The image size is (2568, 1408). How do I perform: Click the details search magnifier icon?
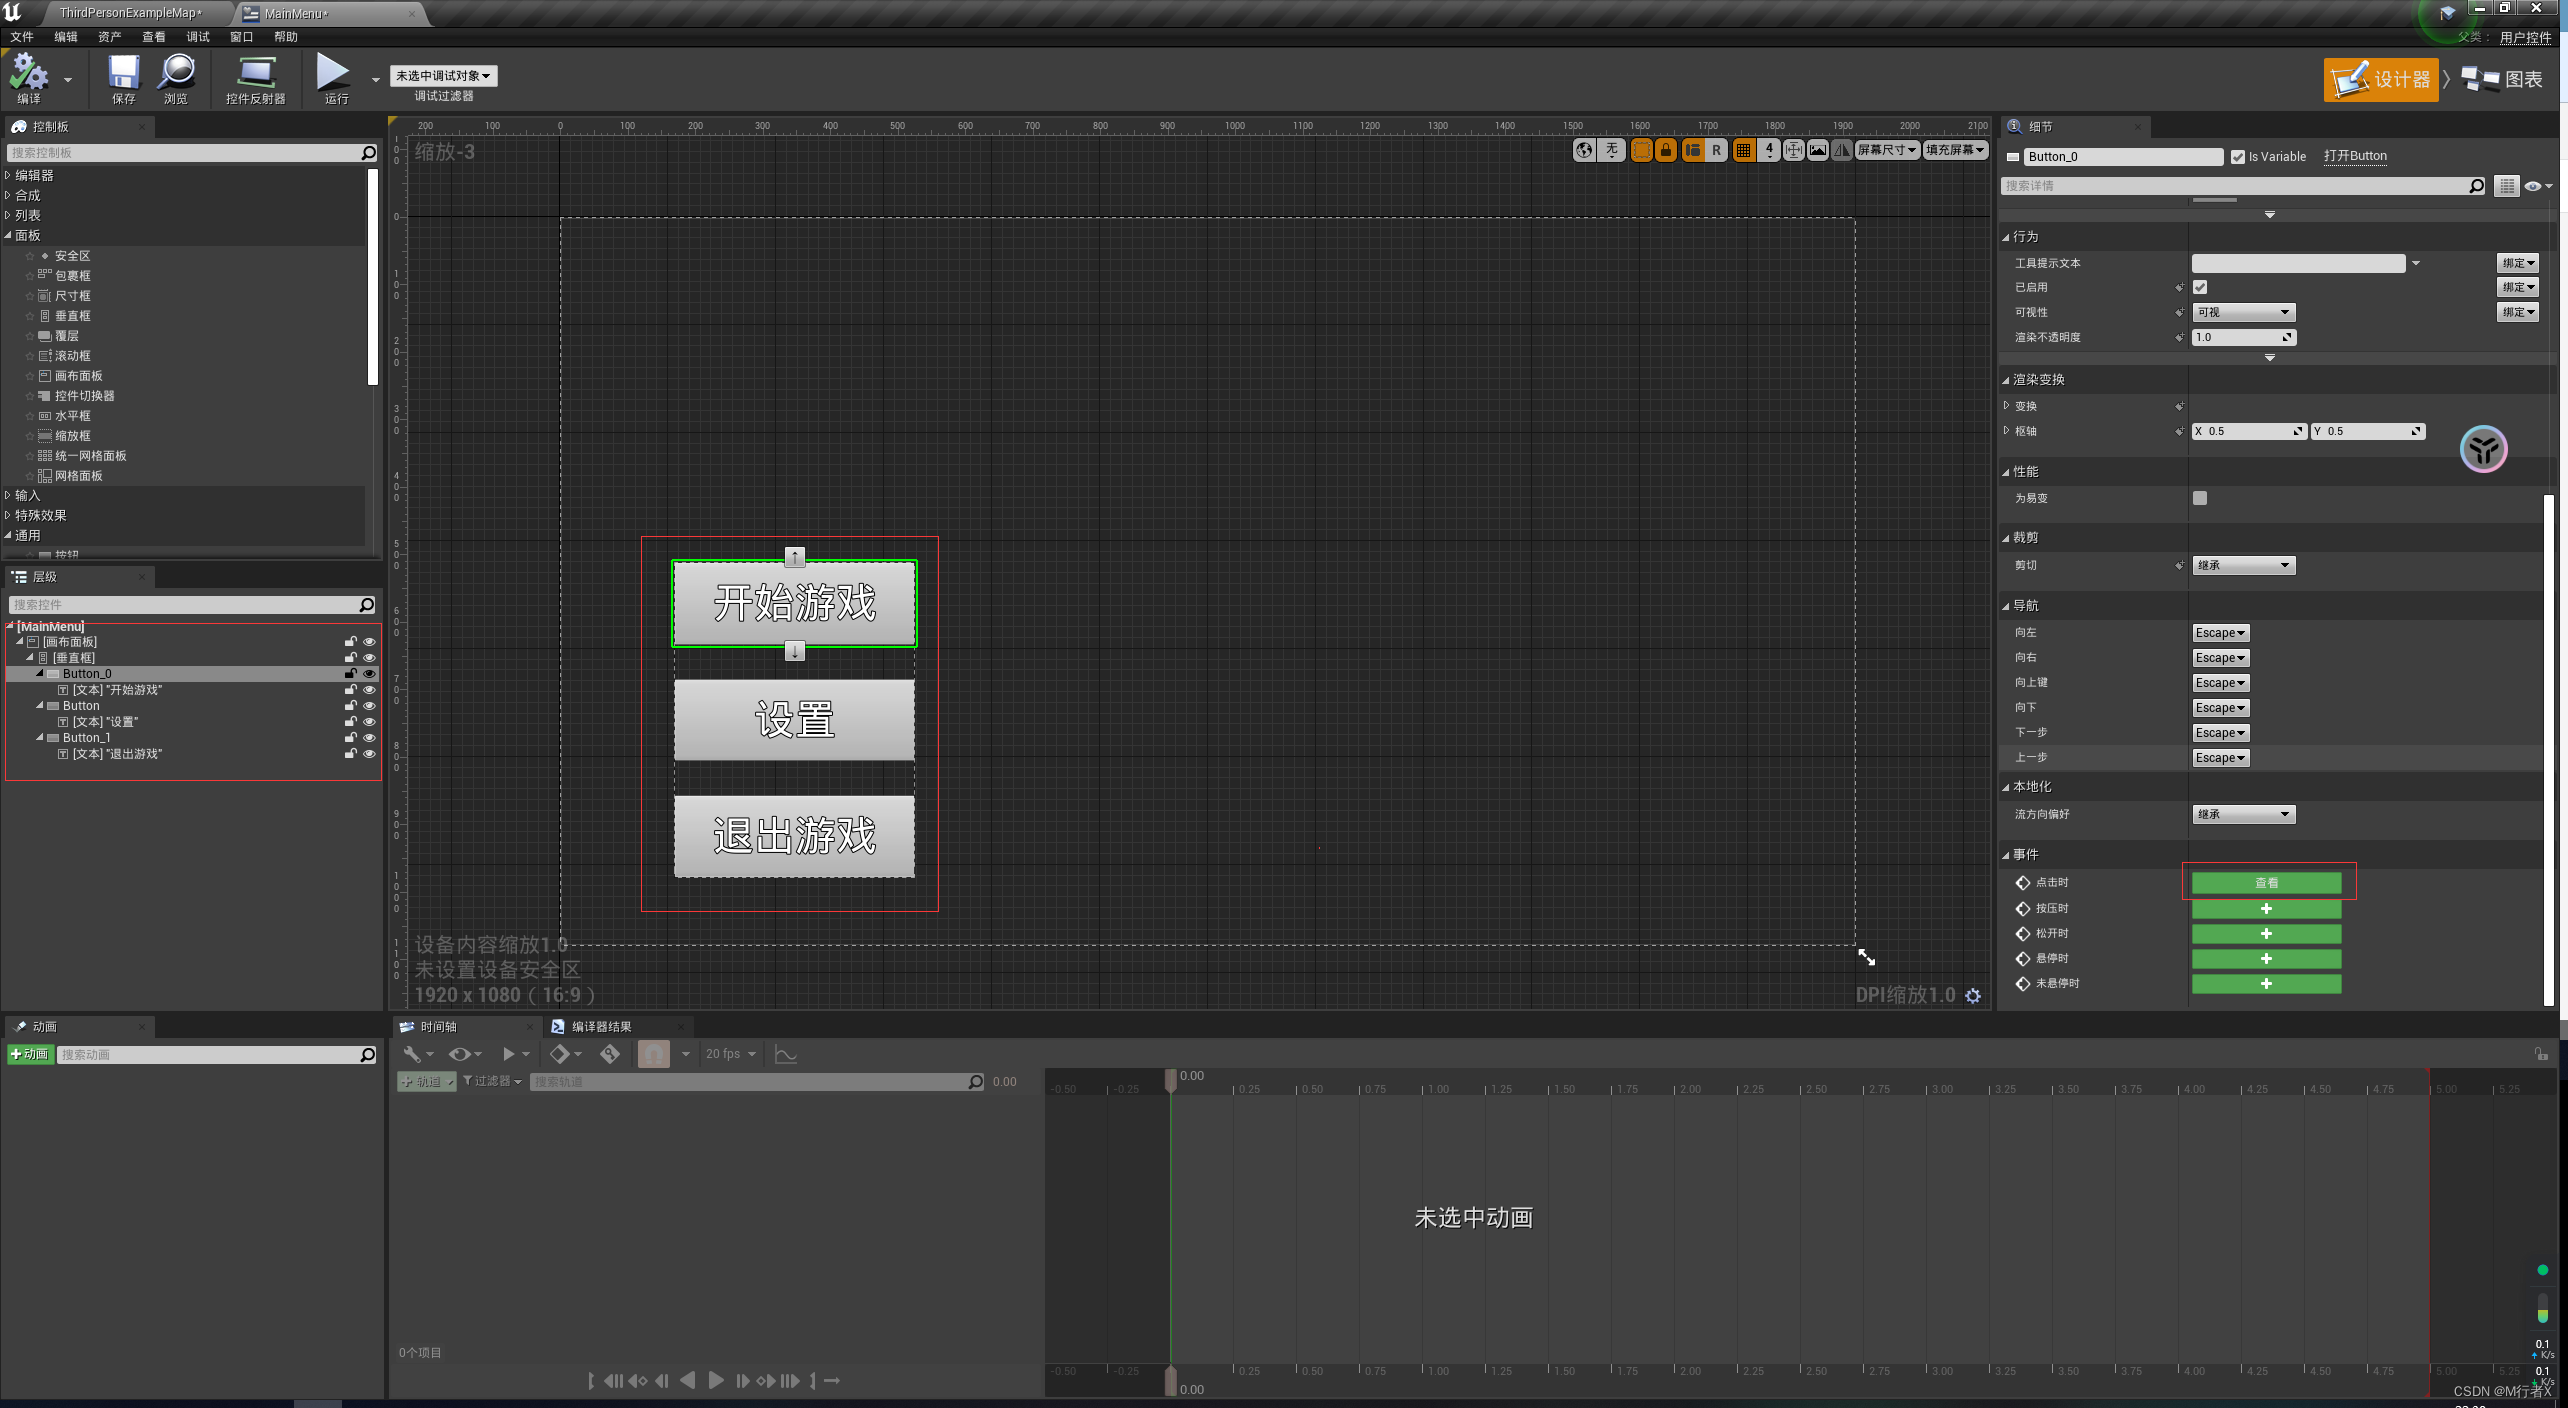tap(2476, 186)
